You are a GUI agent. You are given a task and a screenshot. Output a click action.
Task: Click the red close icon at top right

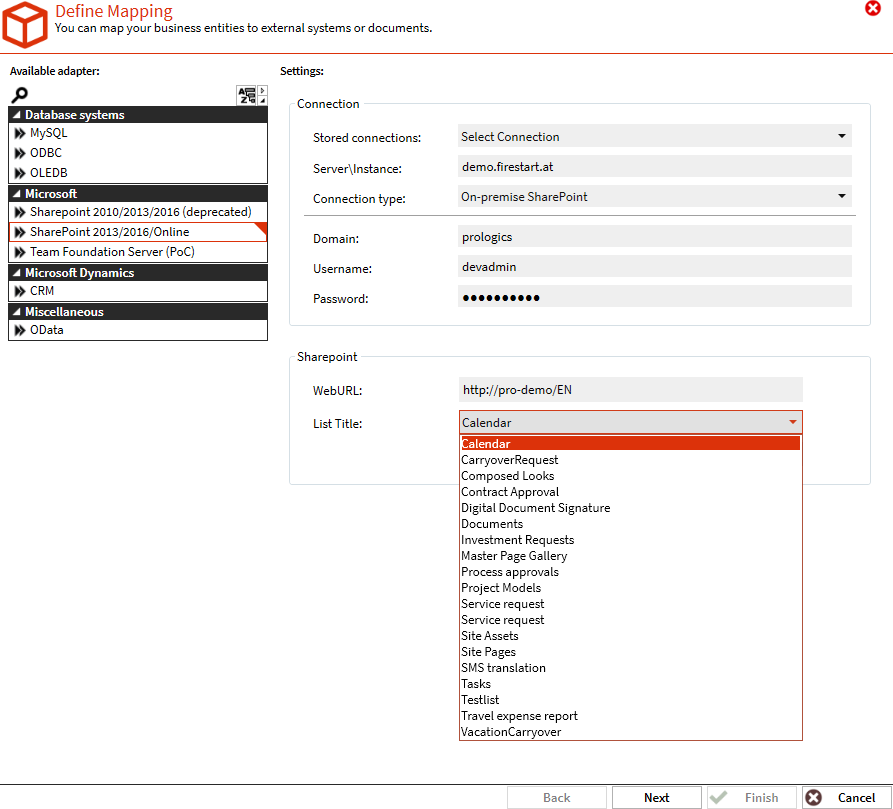872,8
